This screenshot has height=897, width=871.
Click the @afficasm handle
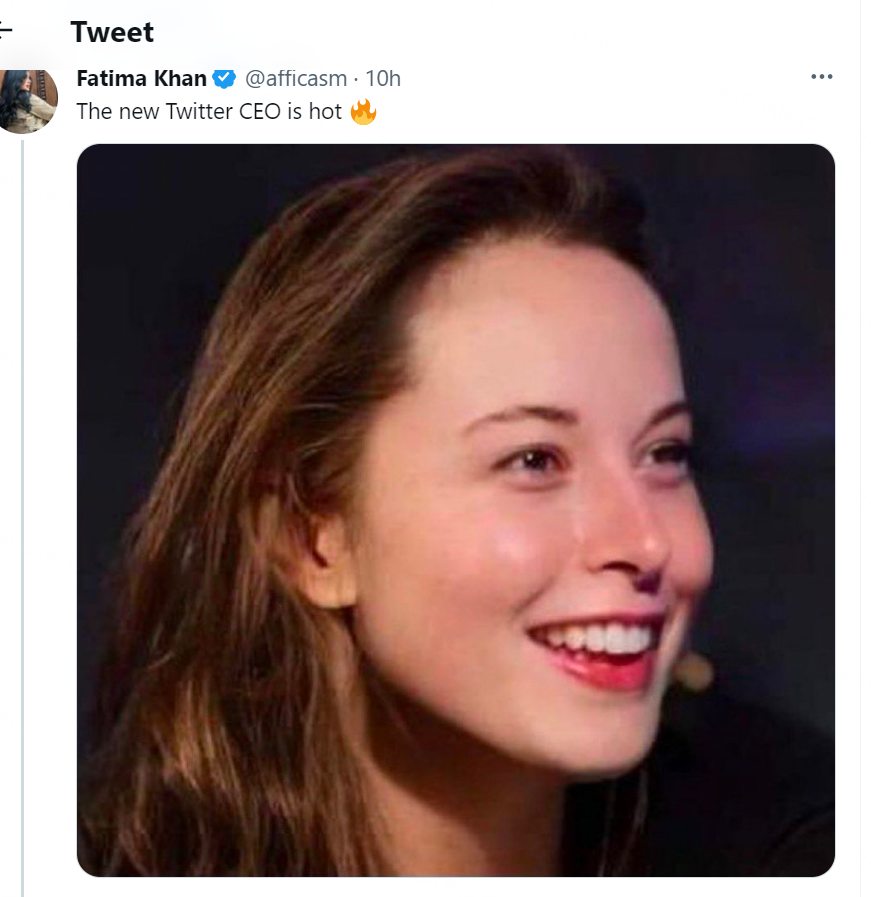(297, 79)
